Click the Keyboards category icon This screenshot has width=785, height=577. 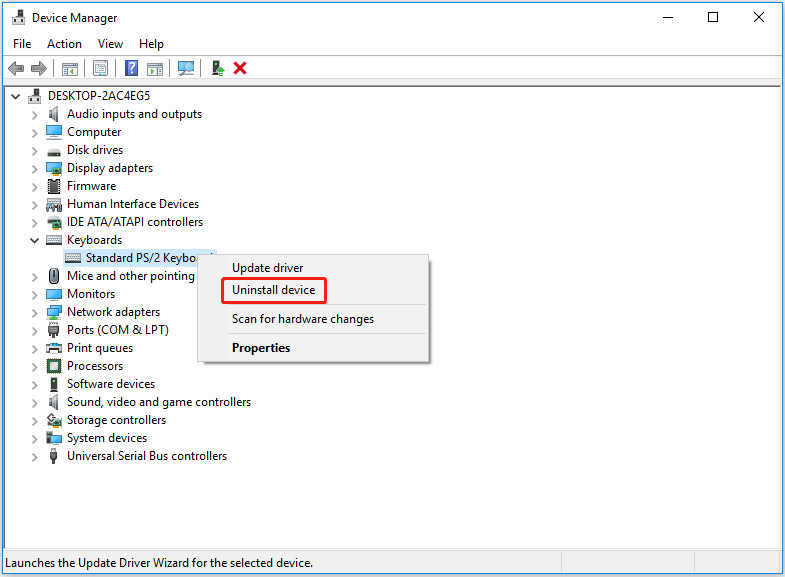click(54, 240)
